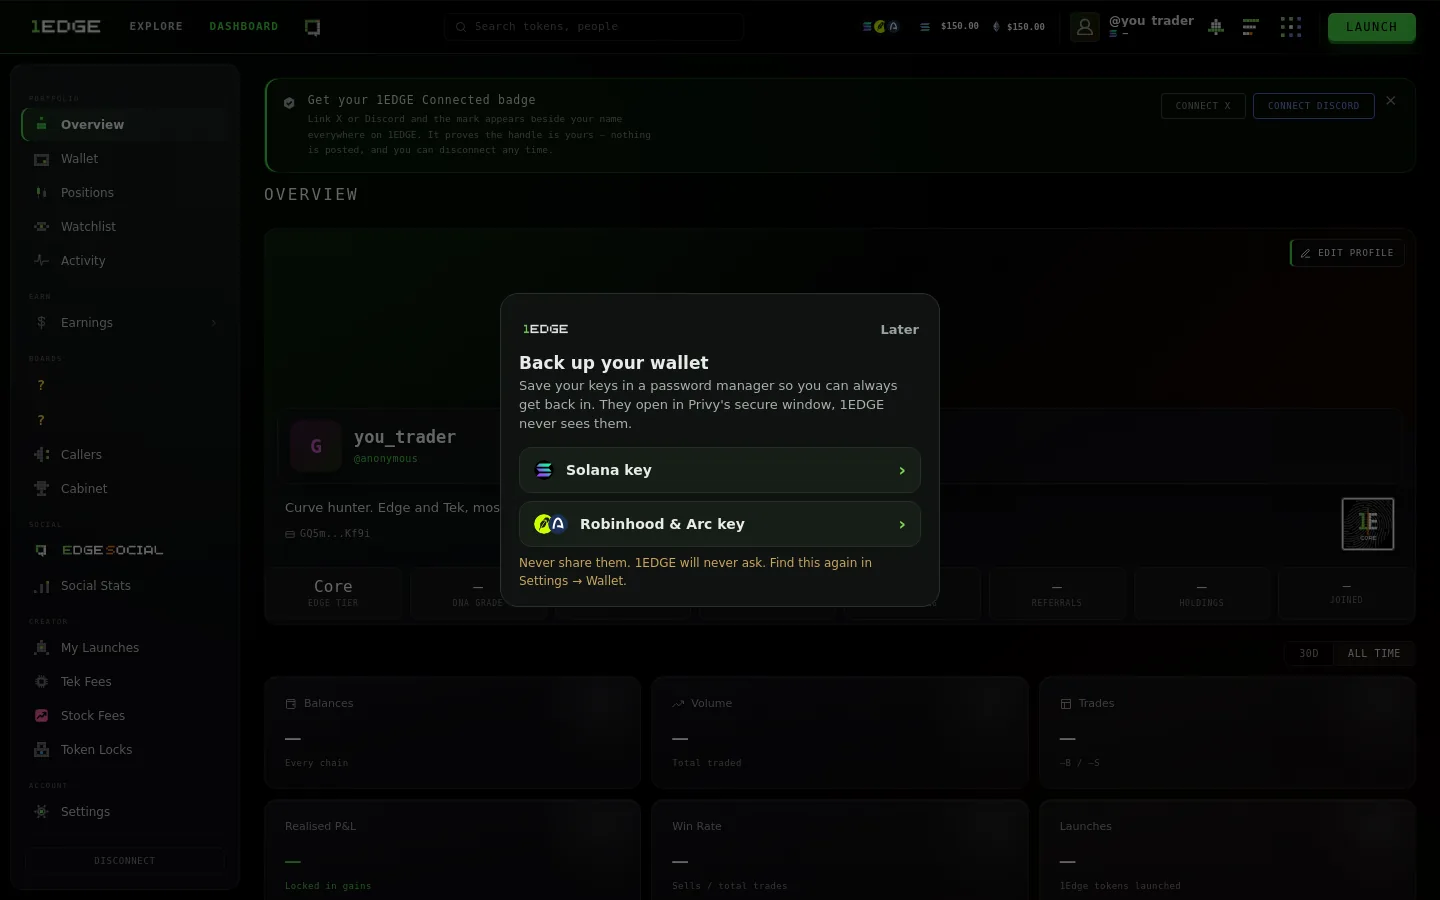Open Stock Fees icon in sidebar
Screen dimensions: 1440x900
[41, 715]
